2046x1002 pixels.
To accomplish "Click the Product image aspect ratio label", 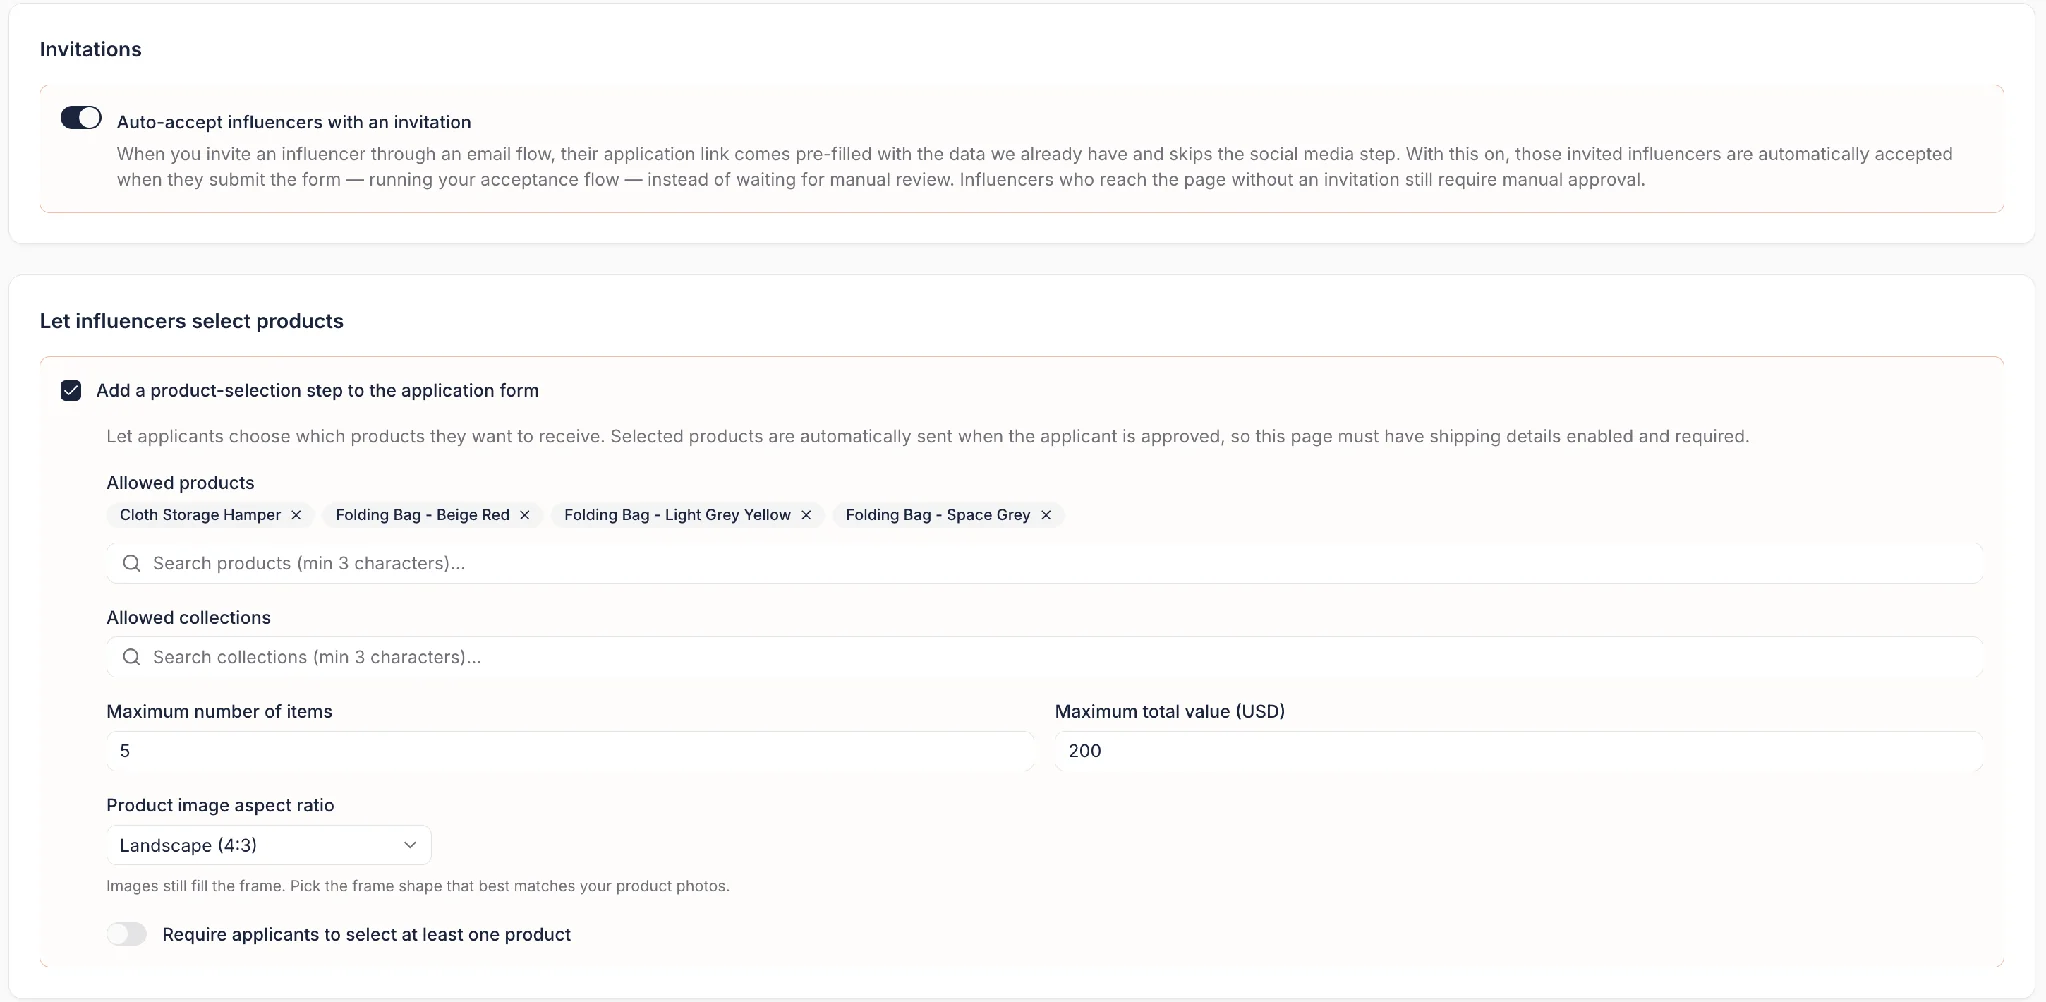I will point(220,805).
